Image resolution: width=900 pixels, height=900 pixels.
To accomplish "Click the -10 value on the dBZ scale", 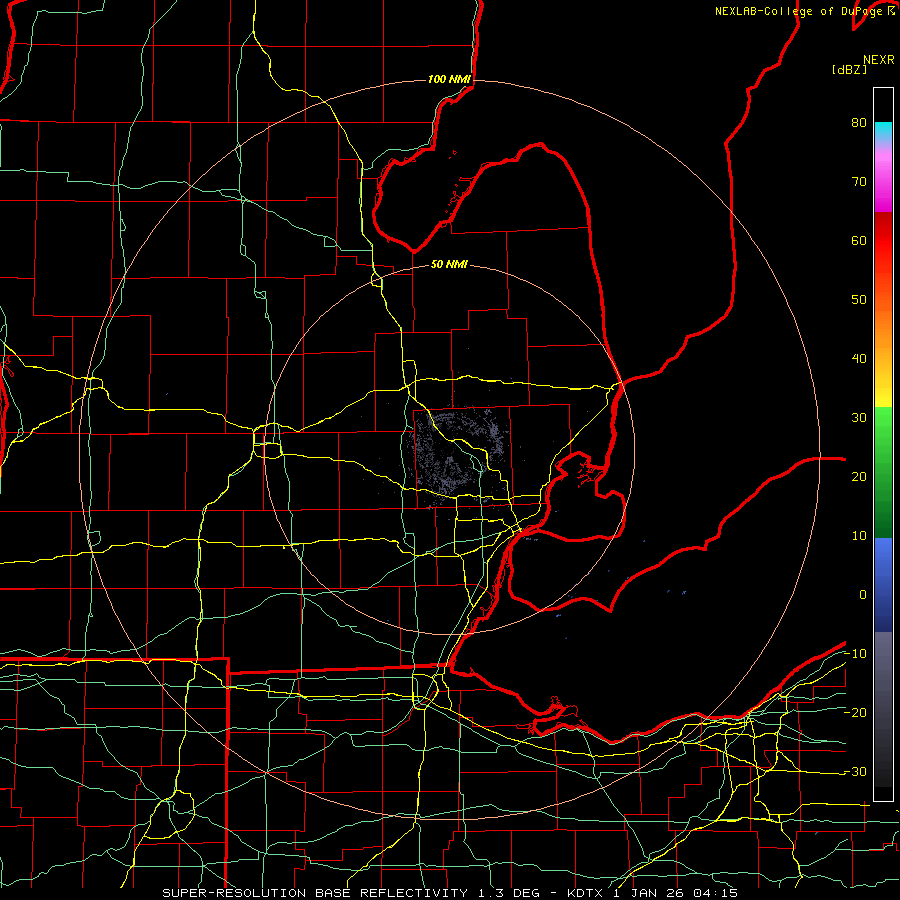I will [855, 654].
